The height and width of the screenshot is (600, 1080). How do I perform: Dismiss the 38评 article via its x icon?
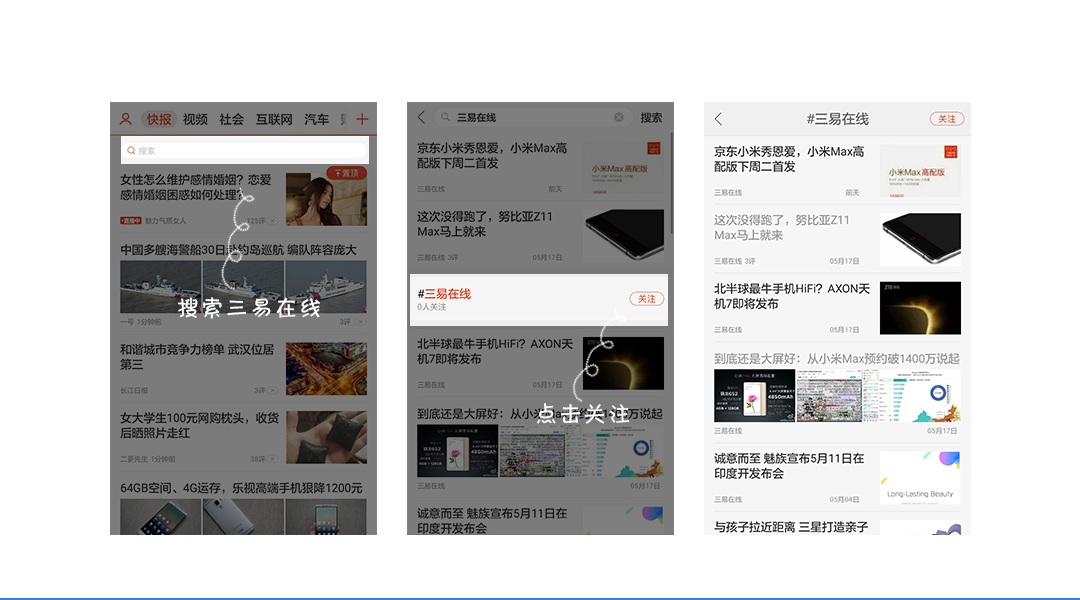(273, 459)
